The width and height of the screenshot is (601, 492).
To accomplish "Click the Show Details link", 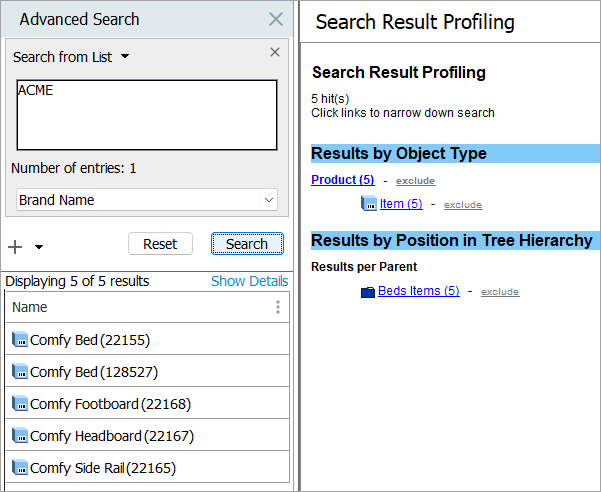I will click(x=249, y=281).
